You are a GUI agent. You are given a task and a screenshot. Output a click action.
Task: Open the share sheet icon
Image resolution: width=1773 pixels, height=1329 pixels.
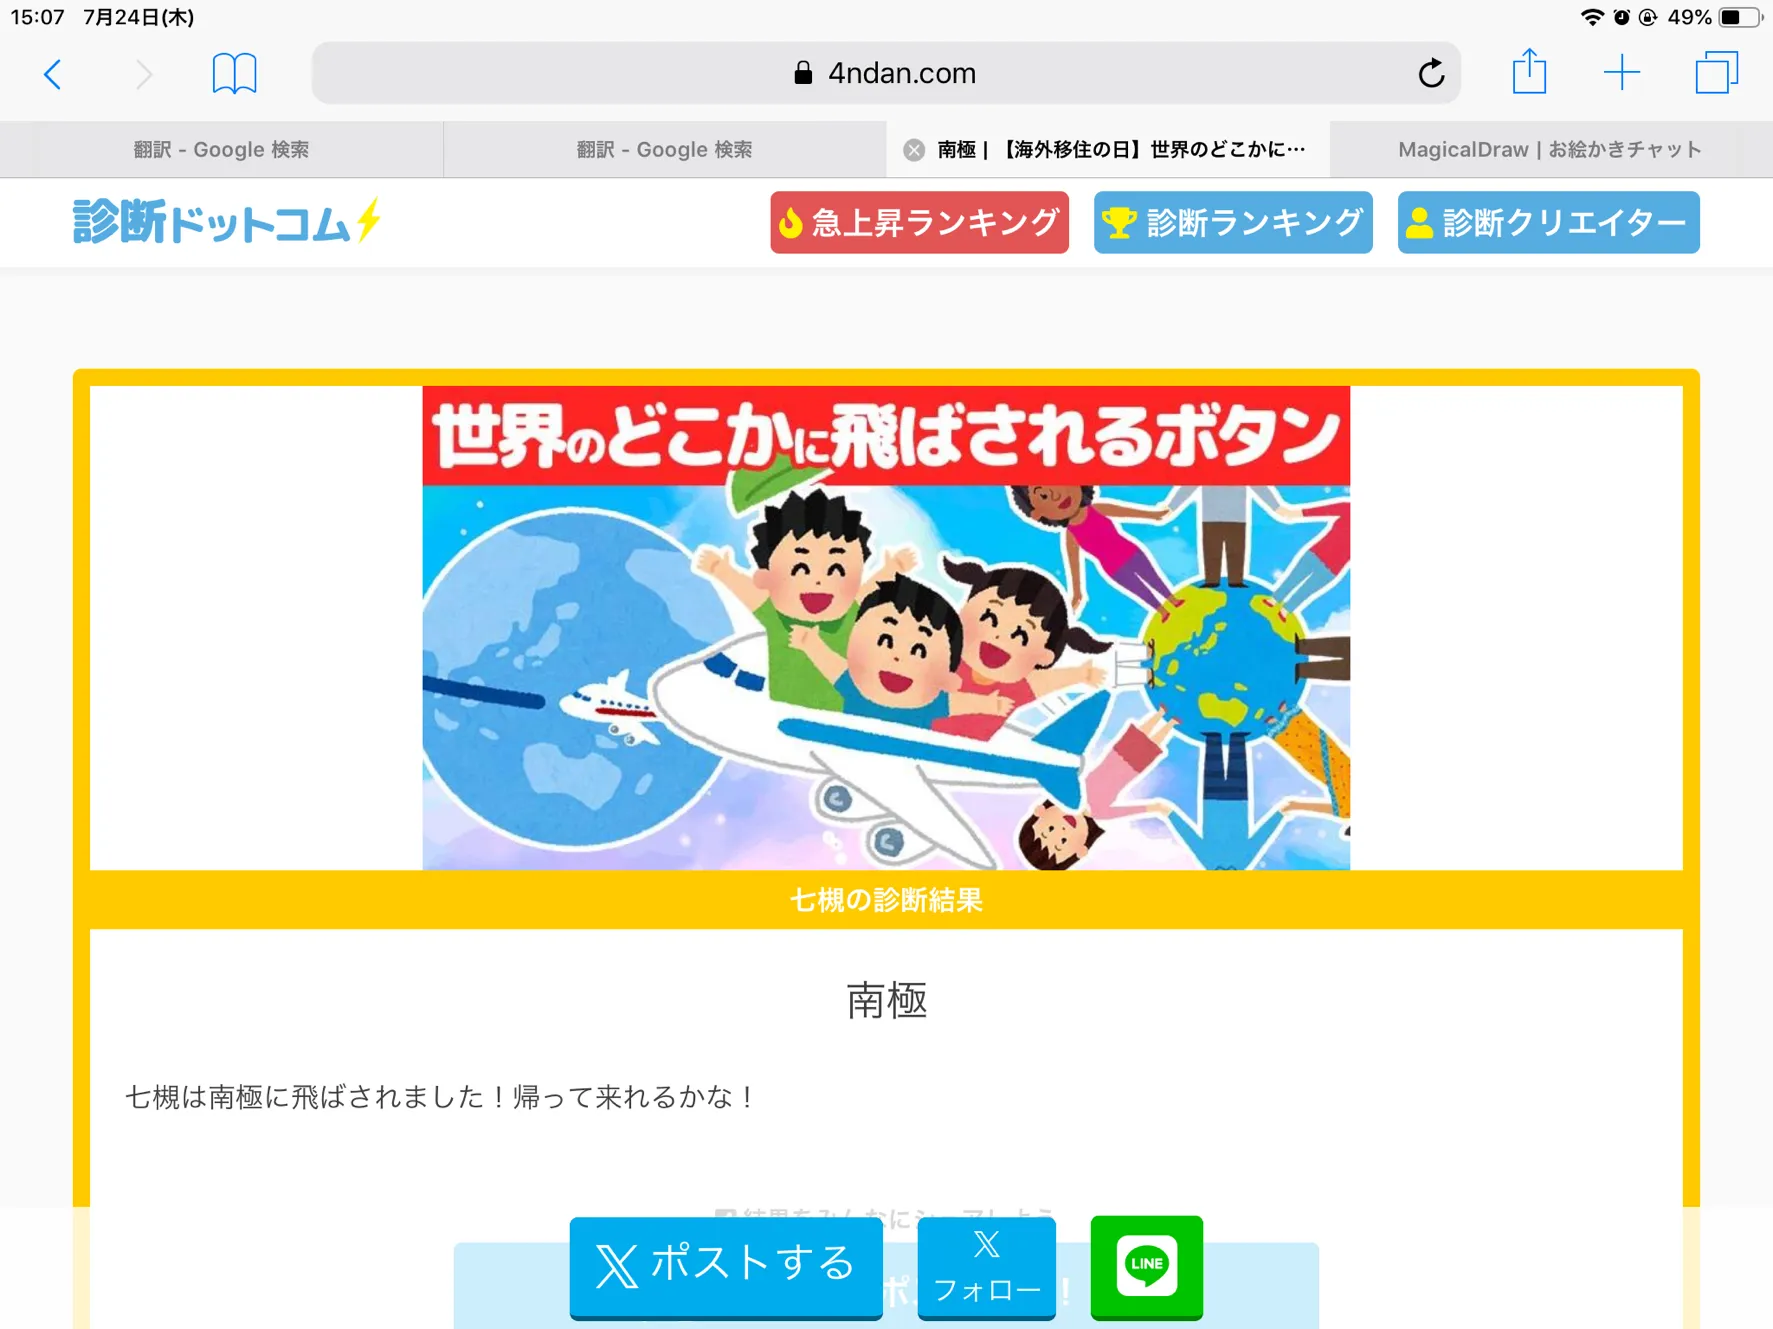click(1529, 72)
